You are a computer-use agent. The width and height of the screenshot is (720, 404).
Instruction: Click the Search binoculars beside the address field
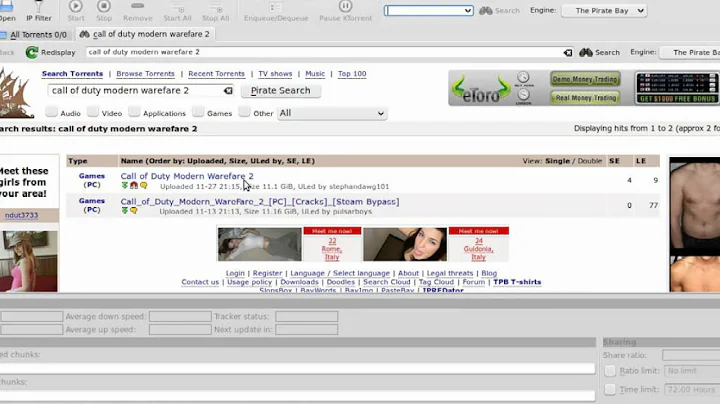[599, 52]
